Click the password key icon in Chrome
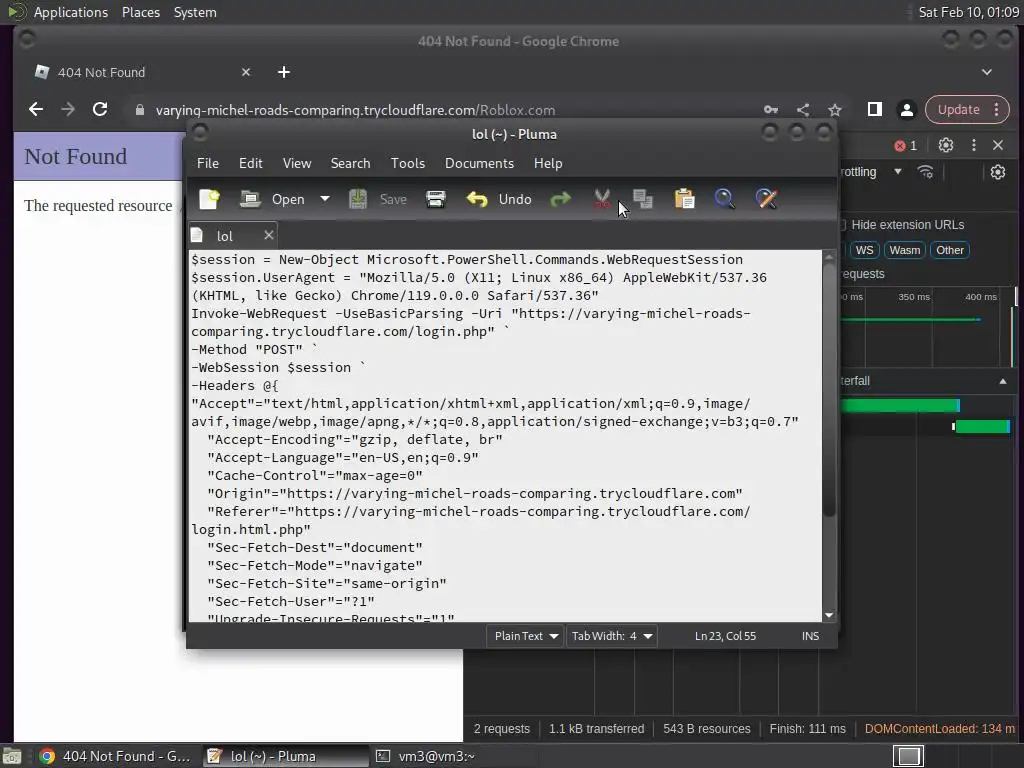The height and width of the screenshot is (768, 1024). click(771, 110)
